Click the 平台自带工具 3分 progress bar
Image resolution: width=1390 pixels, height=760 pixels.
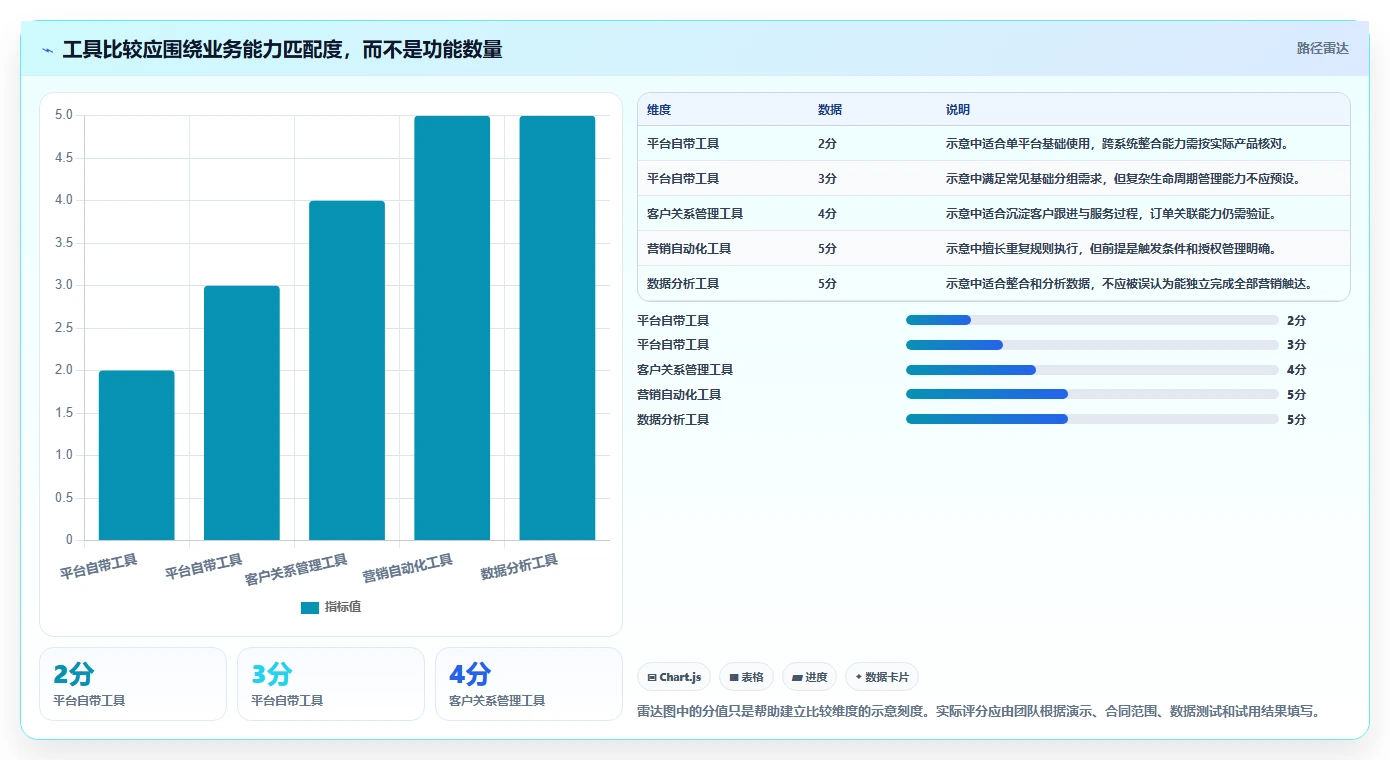[x=1092, y=345]
